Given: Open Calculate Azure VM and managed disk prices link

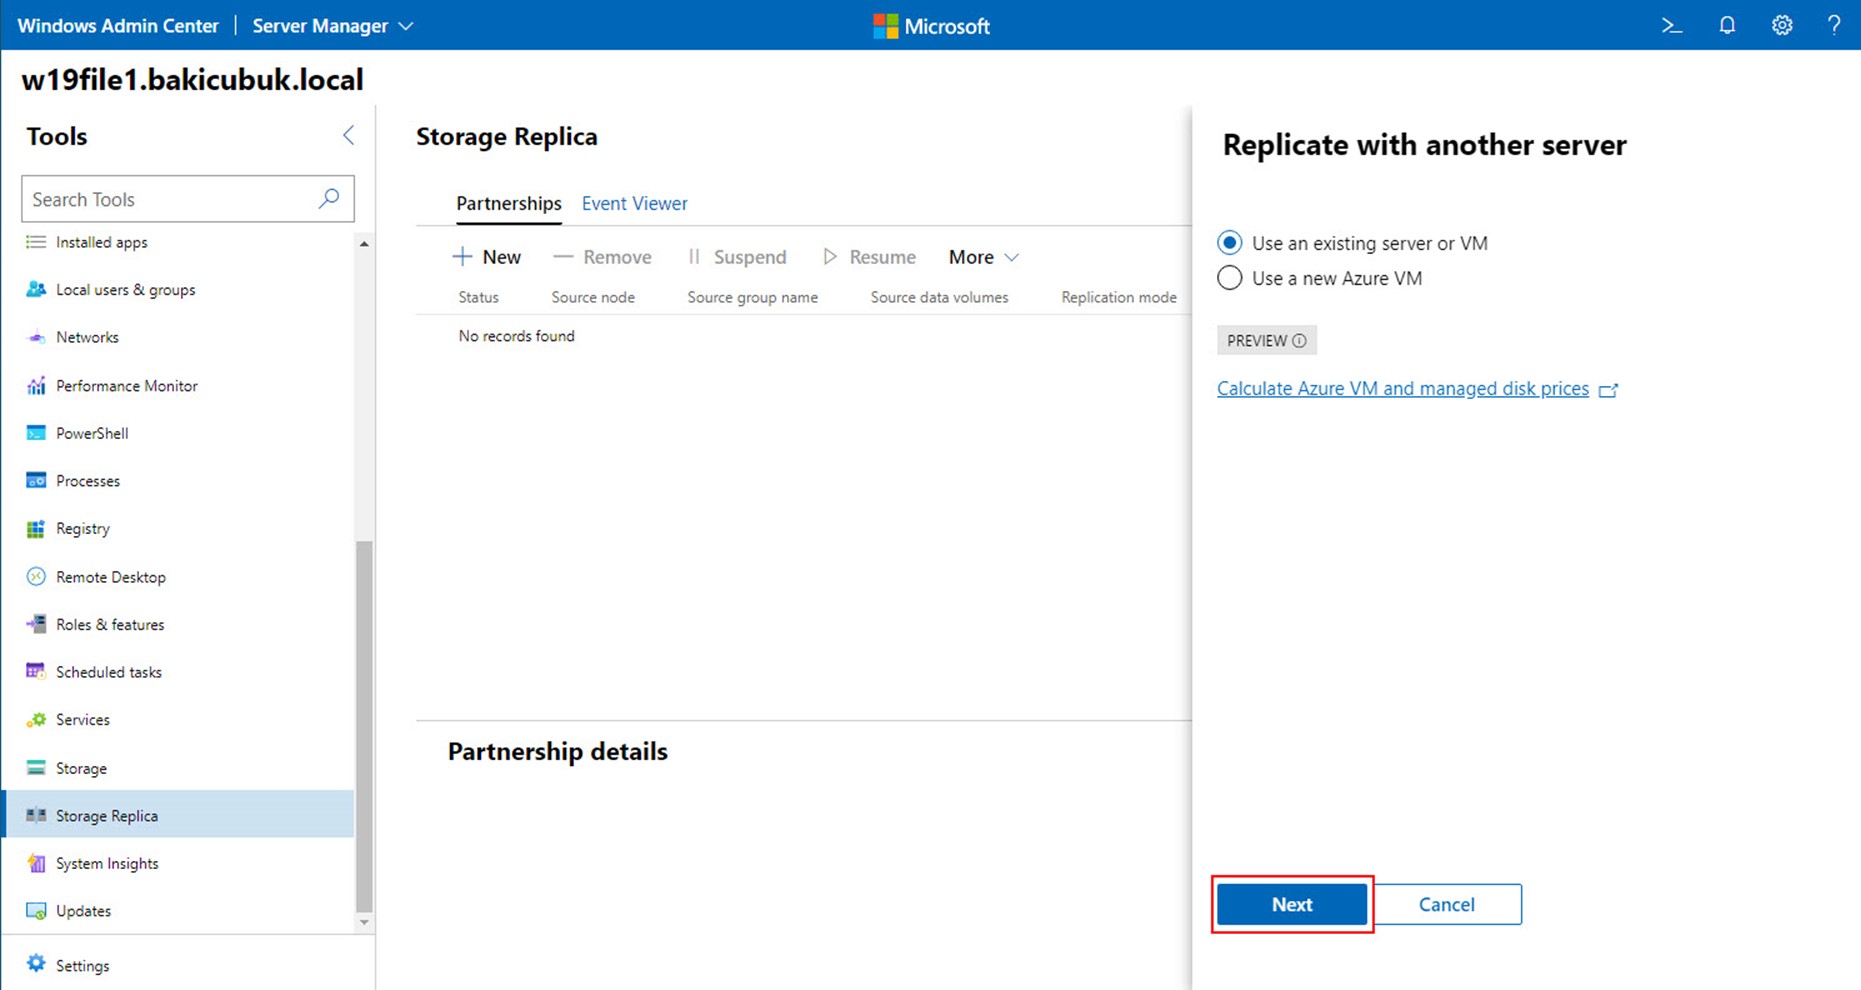Looking at the screenshot, I should tap(1402, 388).
